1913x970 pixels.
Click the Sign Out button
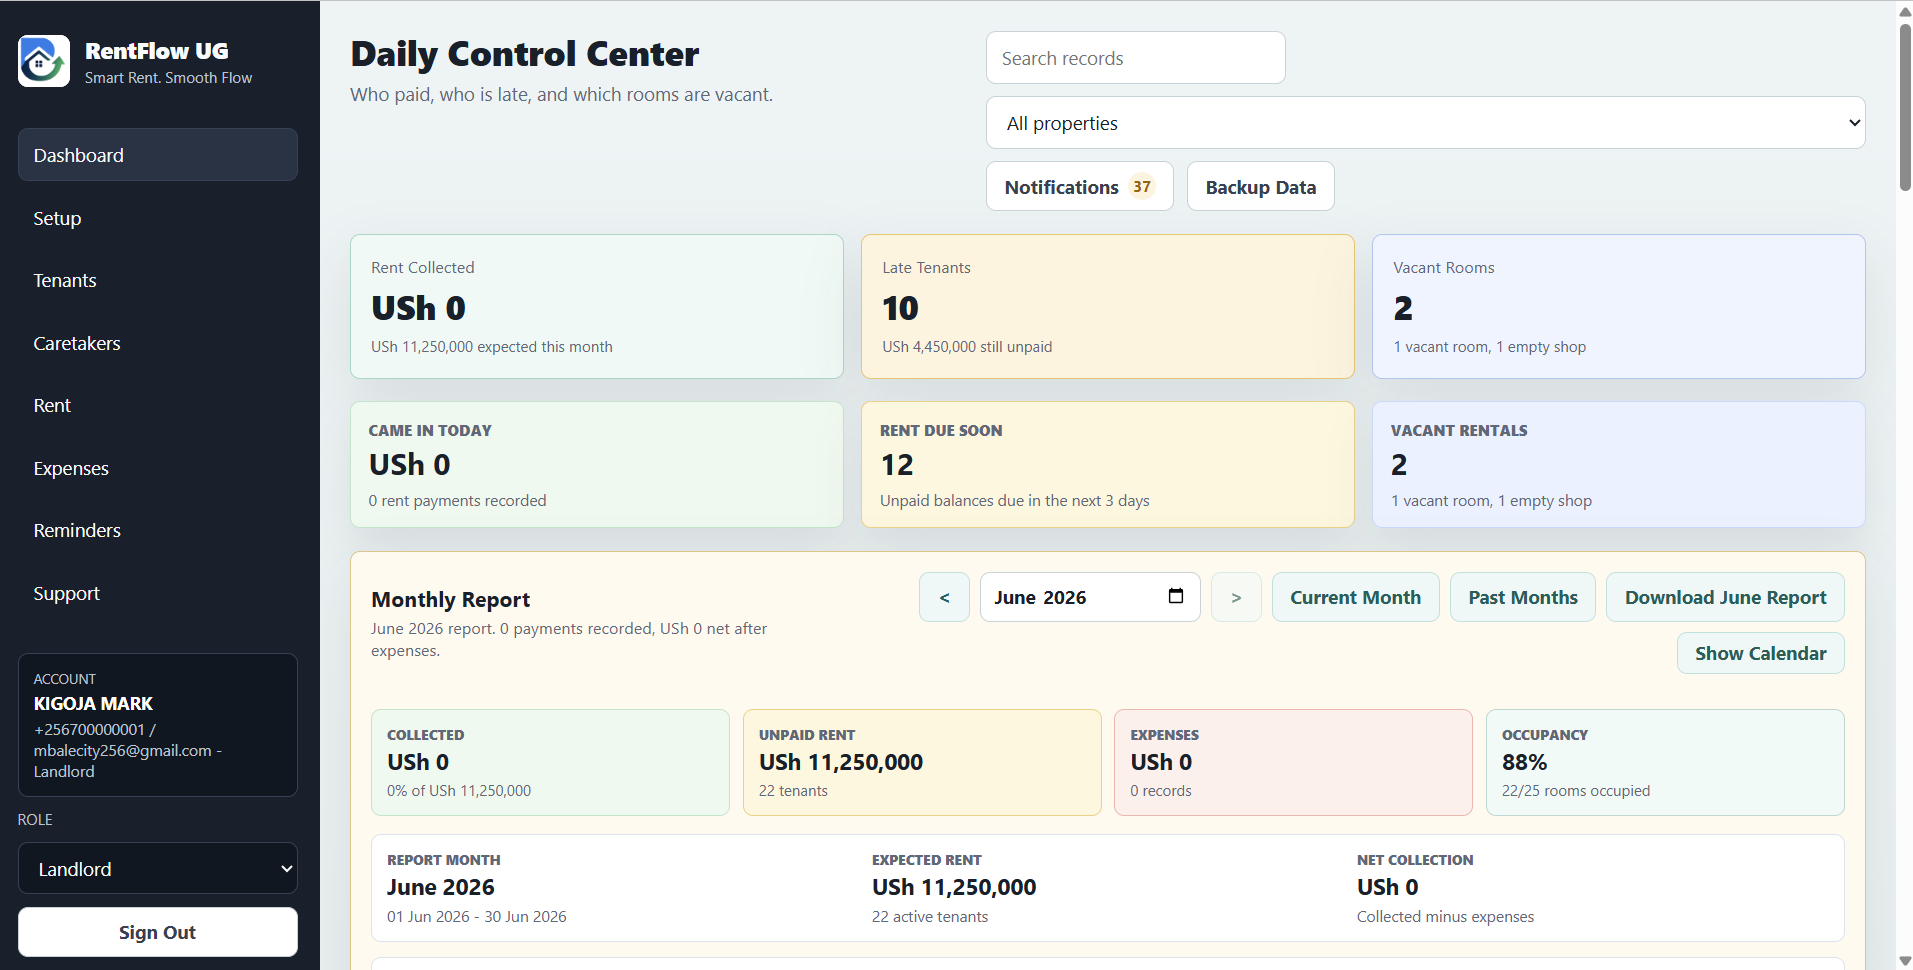click(x=158, y=932)
